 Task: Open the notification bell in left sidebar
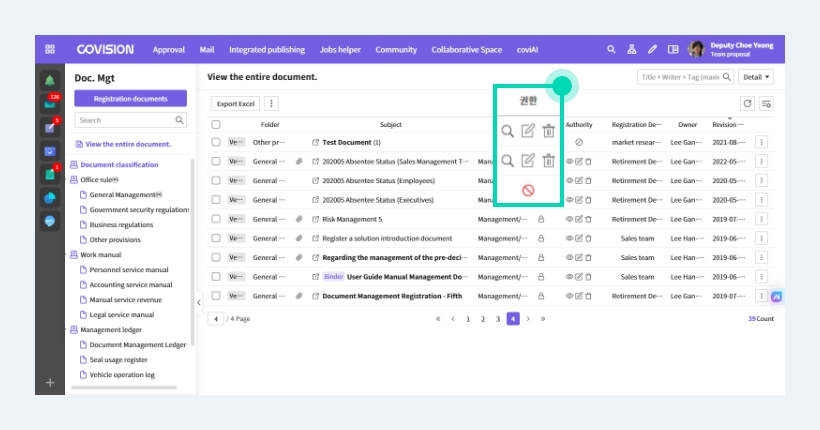pos(50,81)
